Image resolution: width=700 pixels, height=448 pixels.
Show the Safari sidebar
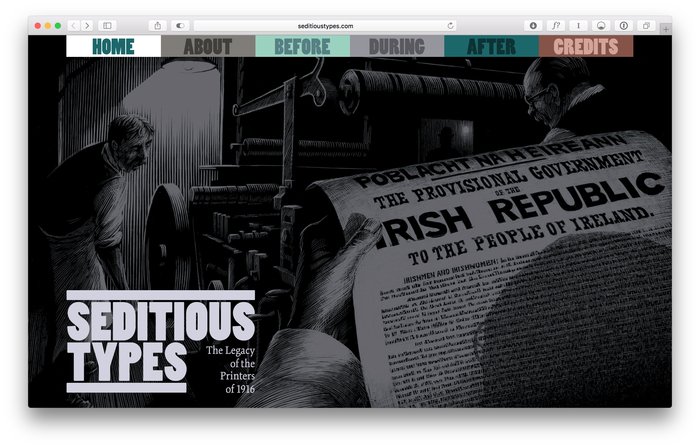[x=107, y=26]
